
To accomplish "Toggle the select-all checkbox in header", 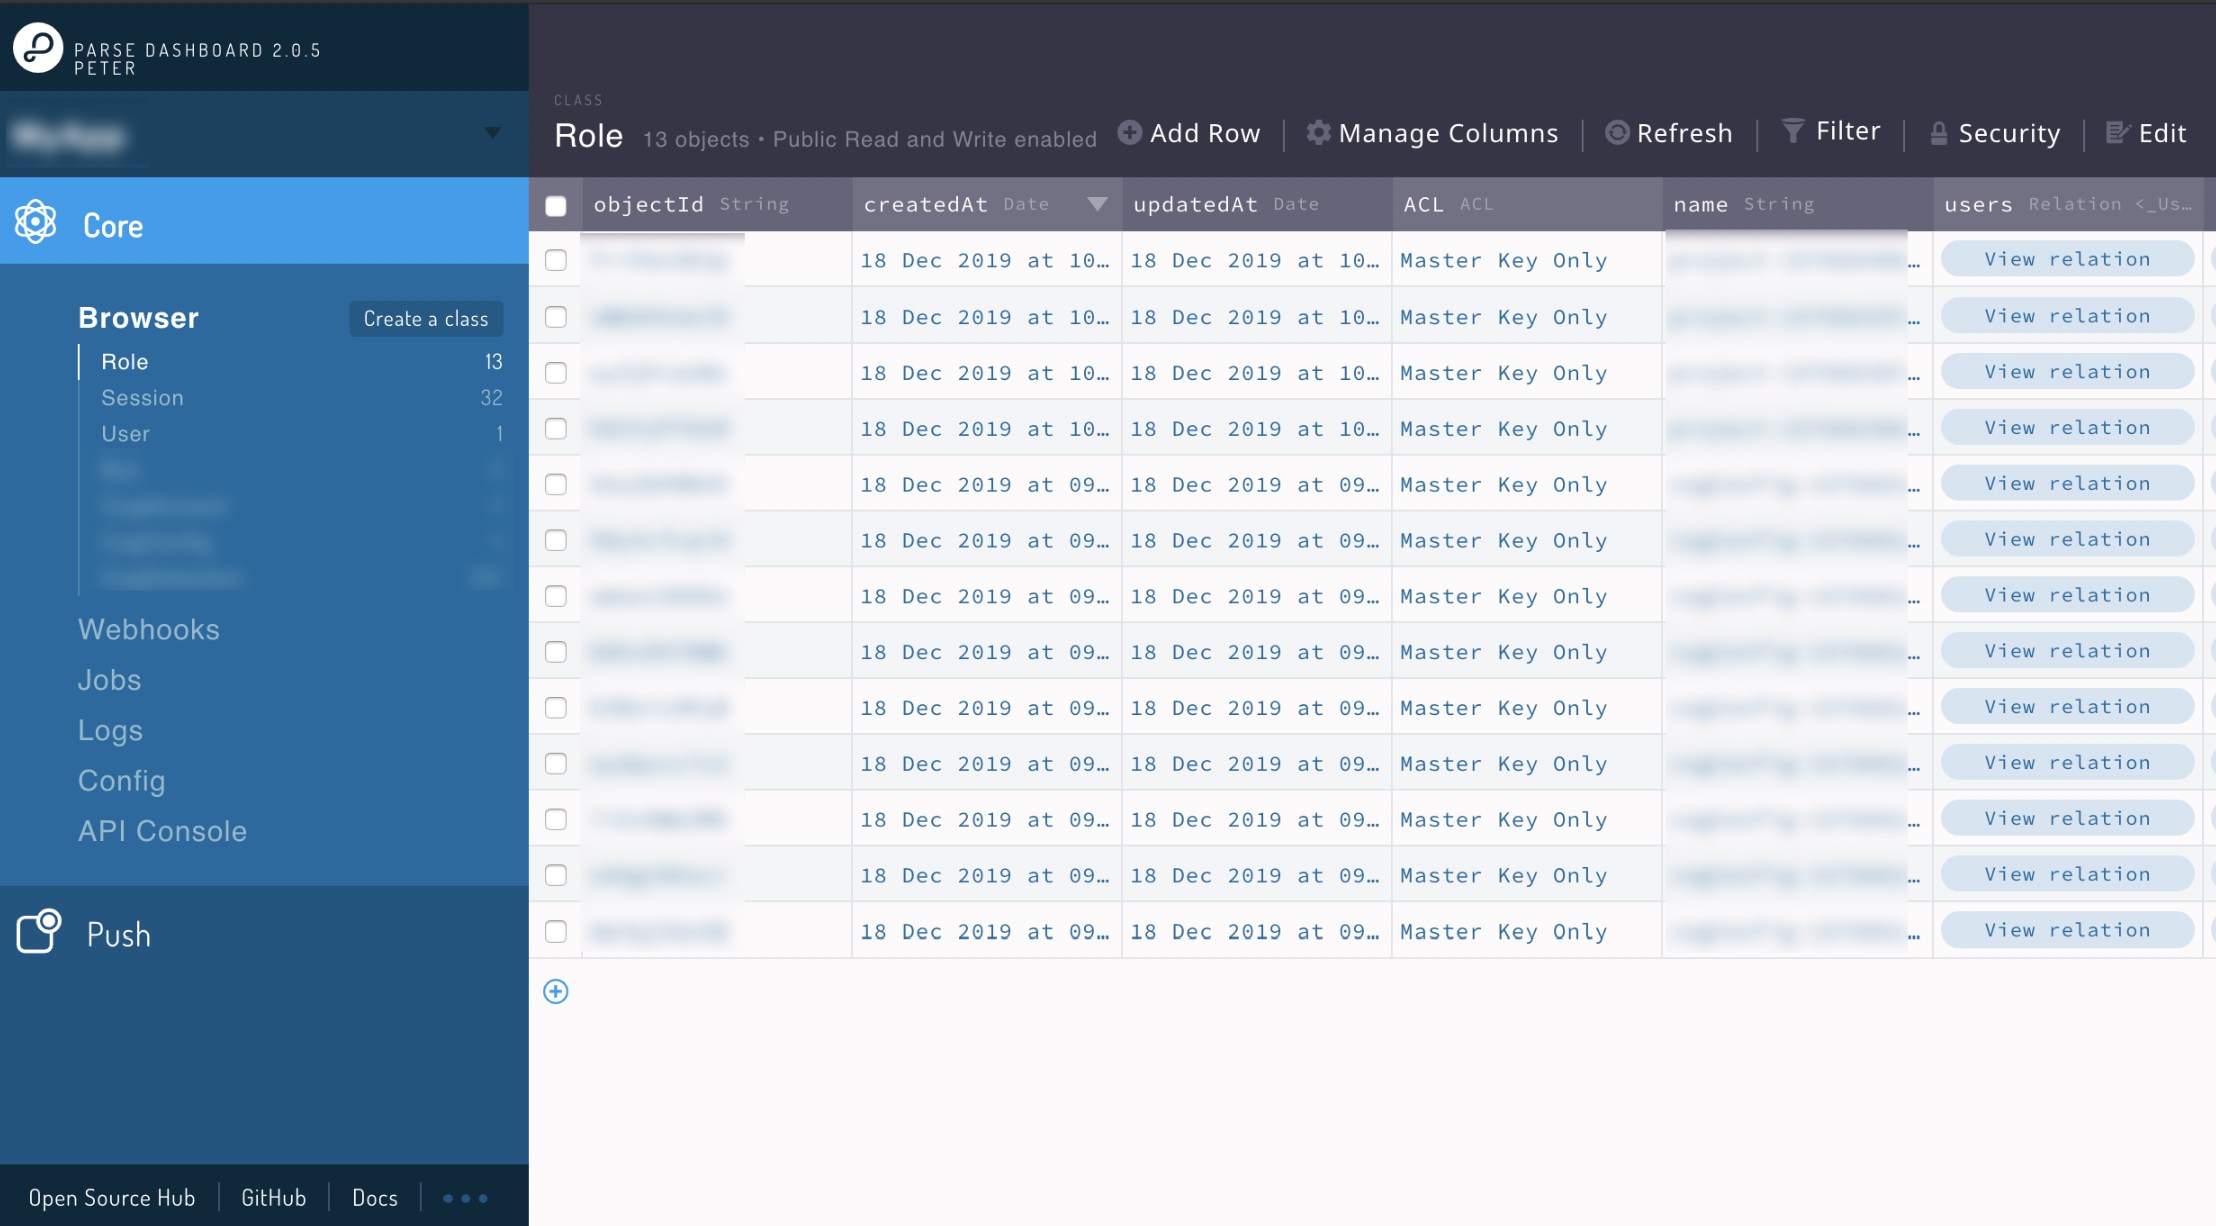I will point(556,205).
